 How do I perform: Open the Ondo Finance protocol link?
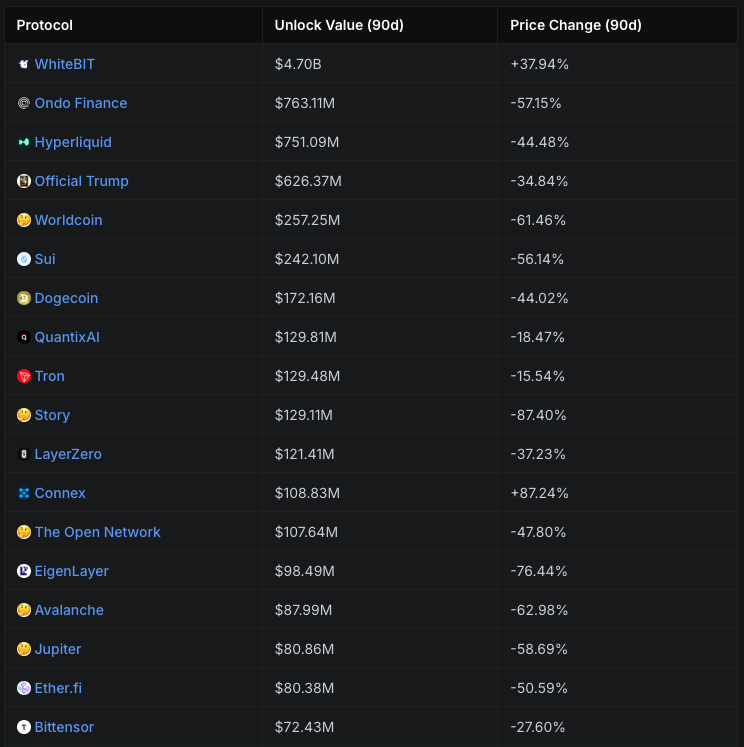tap(81, 103)
